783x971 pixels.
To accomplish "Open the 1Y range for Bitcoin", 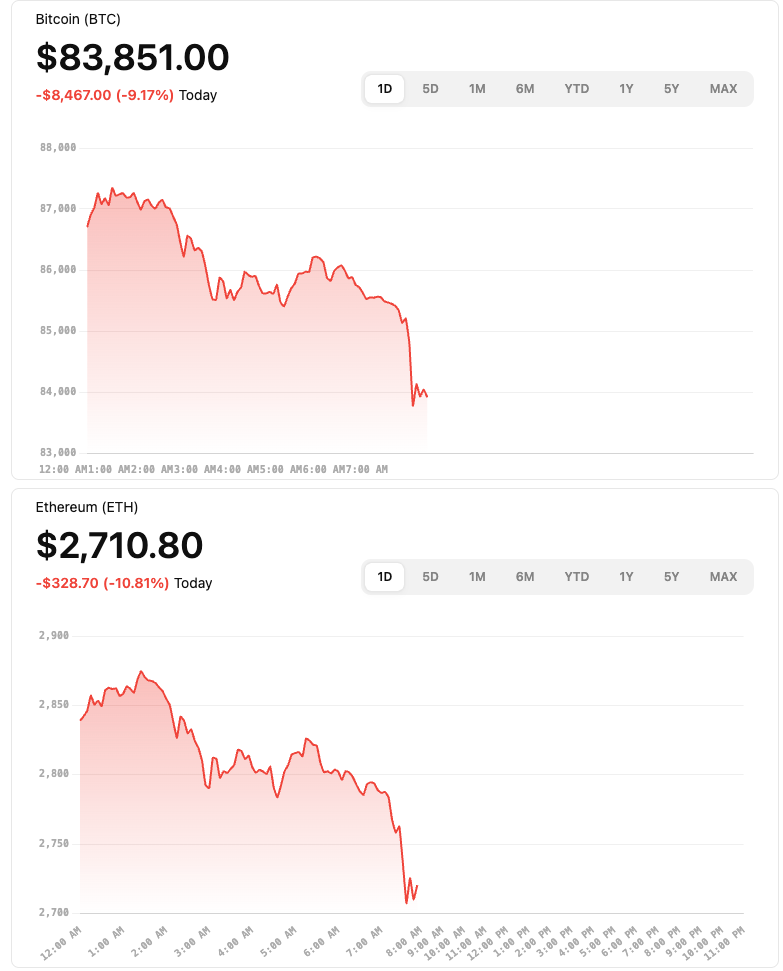I will pos(626,89).
